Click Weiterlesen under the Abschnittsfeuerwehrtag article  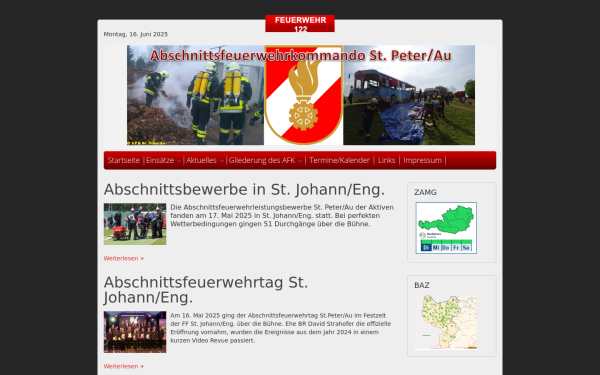tap(124, 366)
